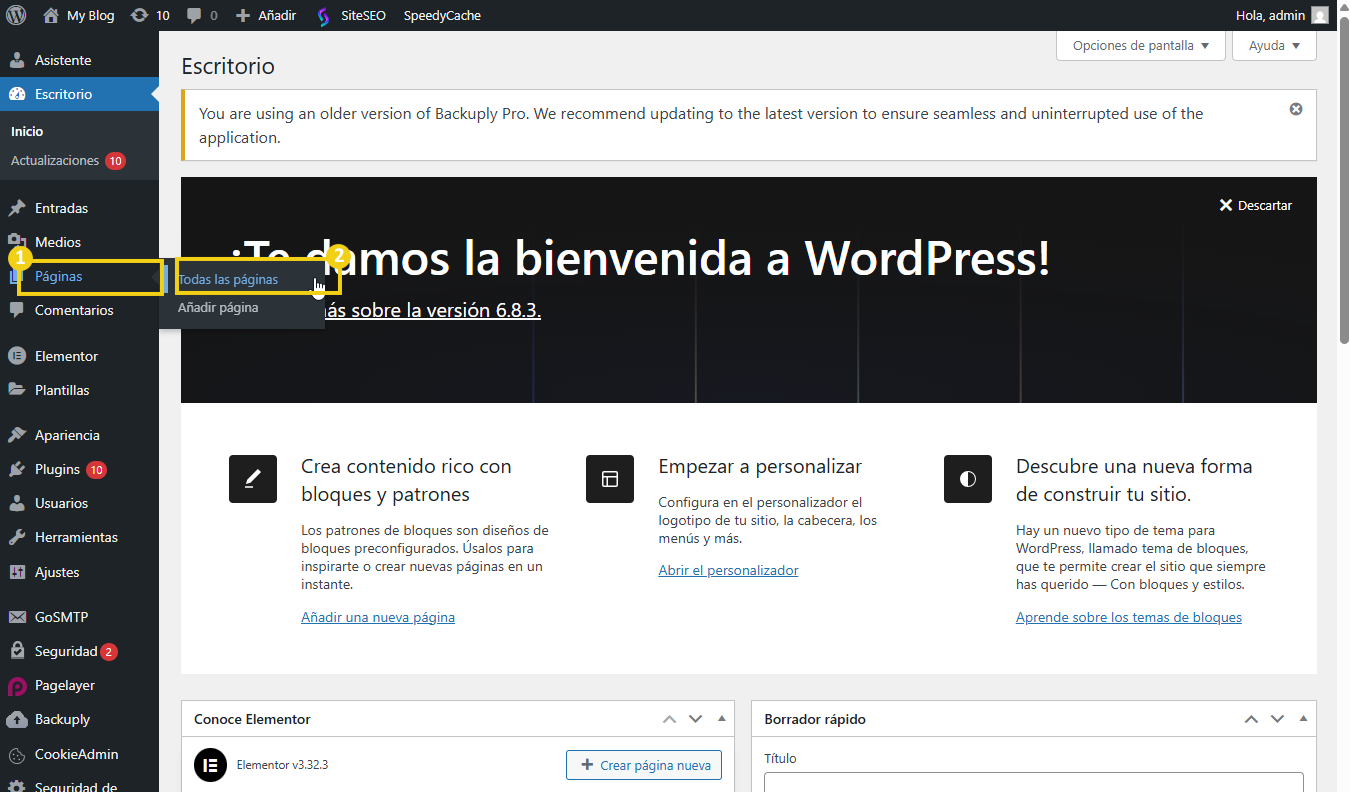Collapse the Conoce Elementor panel
Screen dimensions: 1350x792
coord(721,719)
